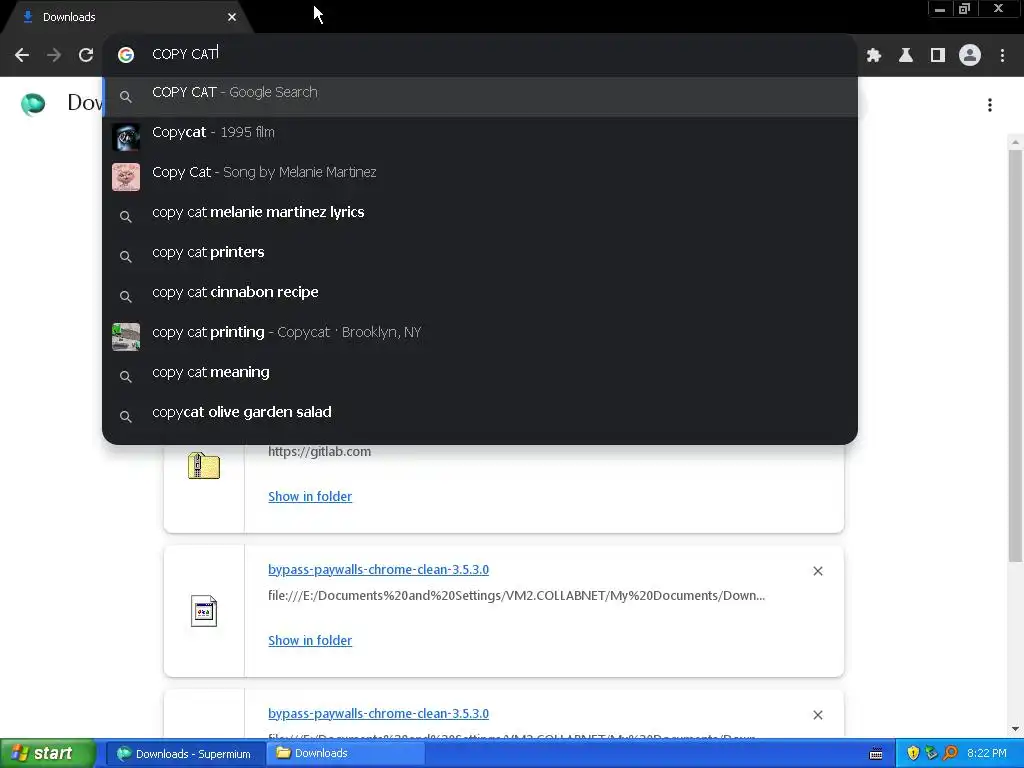Viewport: 1024px width, 768px height.
Task: Remove second bypass-paywalls download entry
Action: (x=818, y=715)
